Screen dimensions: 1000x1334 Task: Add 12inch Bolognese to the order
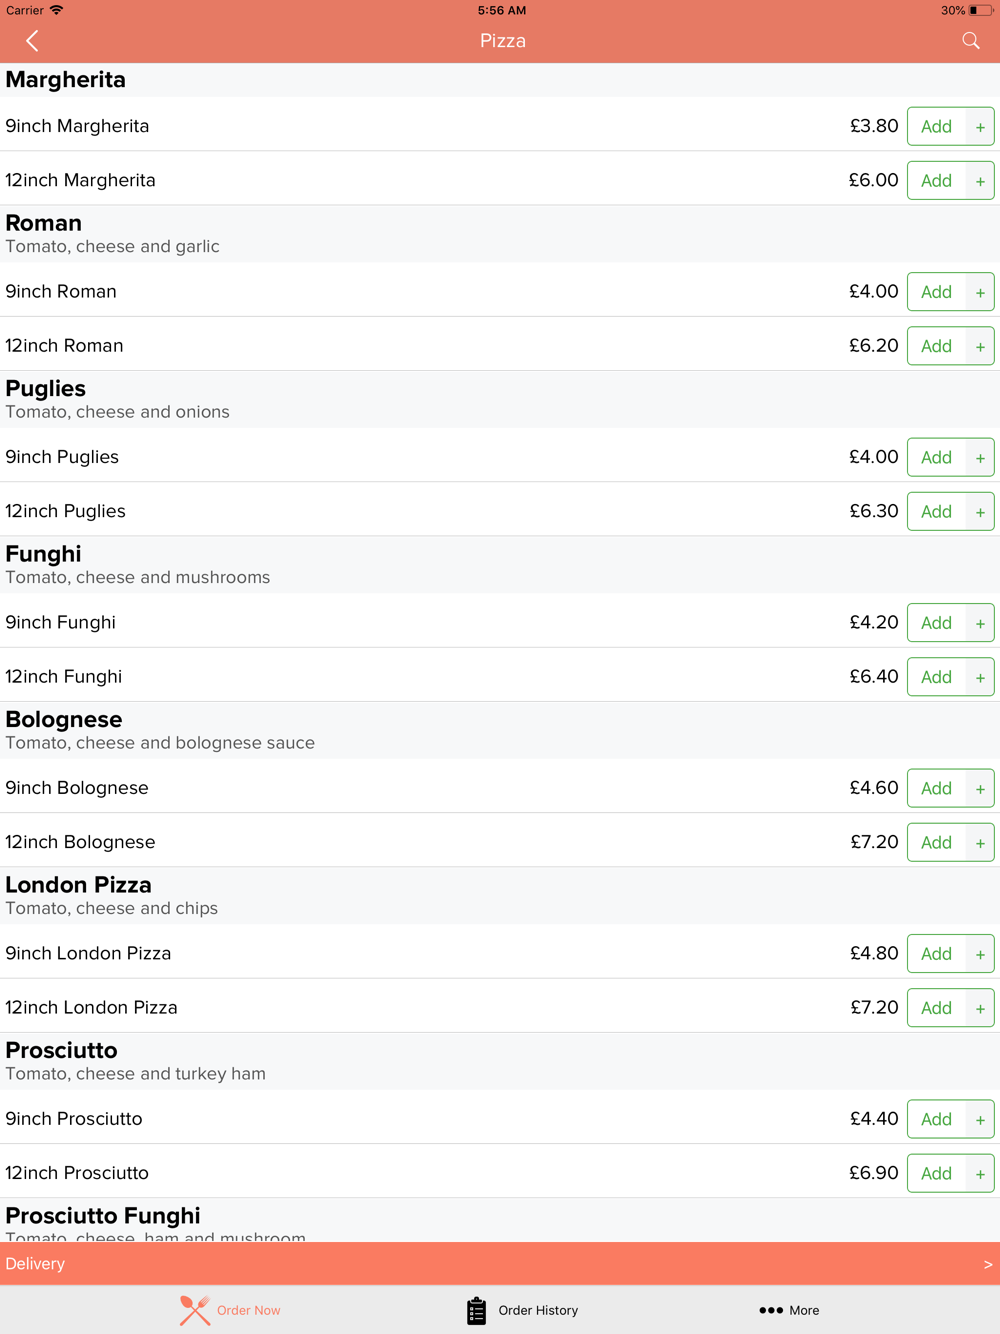937,843
